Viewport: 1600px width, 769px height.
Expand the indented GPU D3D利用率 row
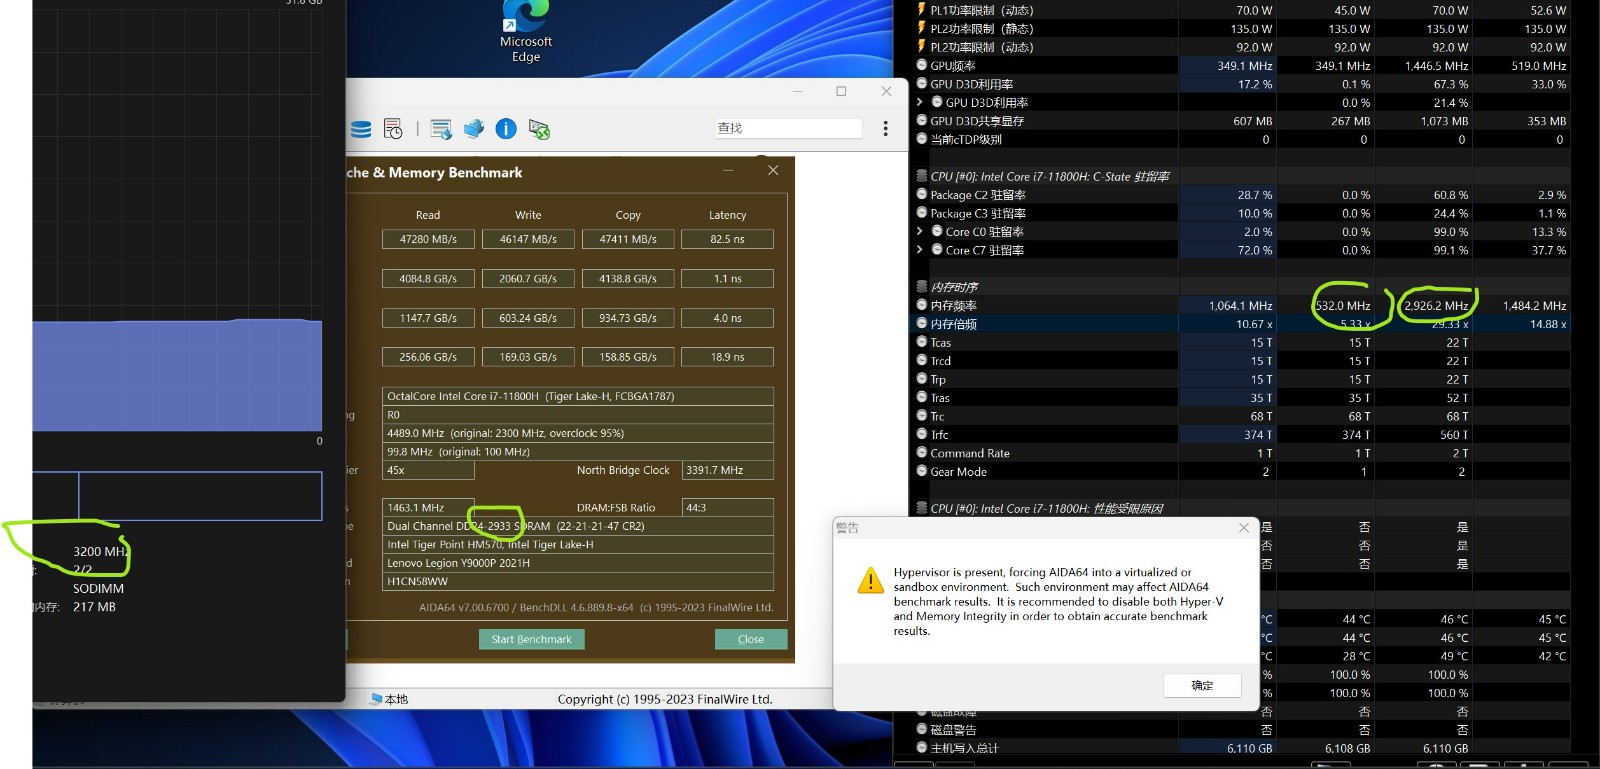click(920, 102)
